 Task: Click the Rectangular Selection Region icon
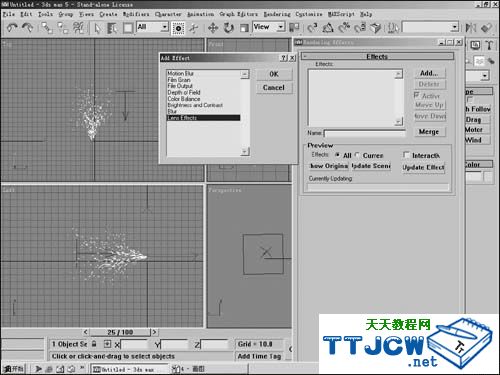(128, 28)
